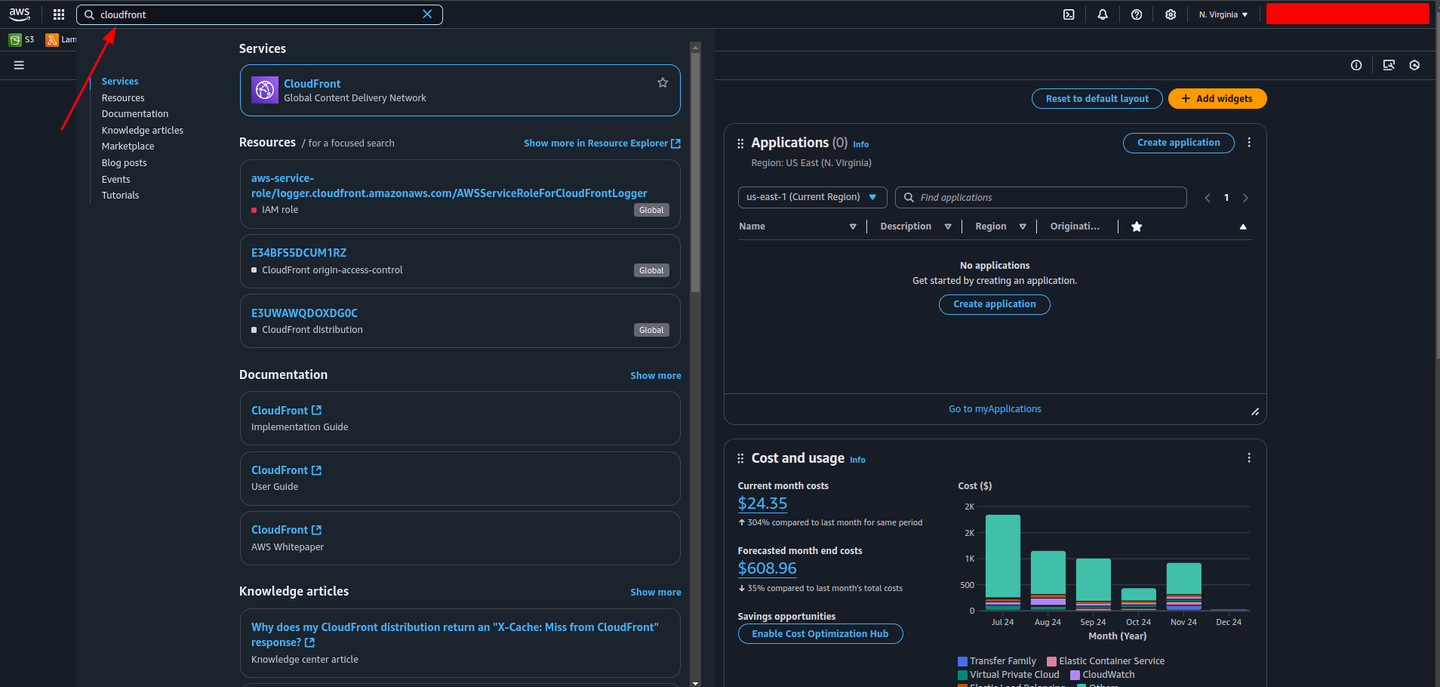Screen dimensions: 1440x687
Task: Select the Blog posts search category
Action: (123, 162)
